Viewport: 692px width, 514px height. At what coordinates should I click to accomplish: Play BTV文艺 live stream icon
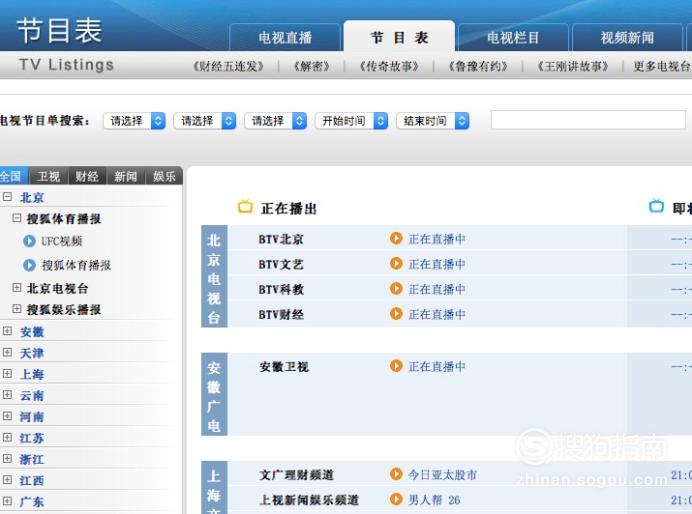[396, 263]
